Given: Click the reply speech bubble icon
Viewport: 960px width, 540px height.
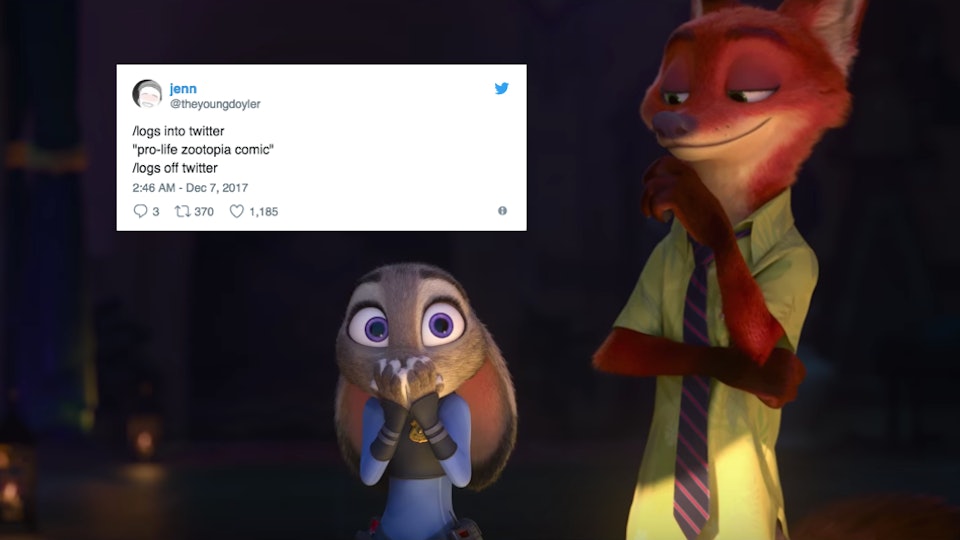Looking at the screenshot, I should tap(140, 211).
